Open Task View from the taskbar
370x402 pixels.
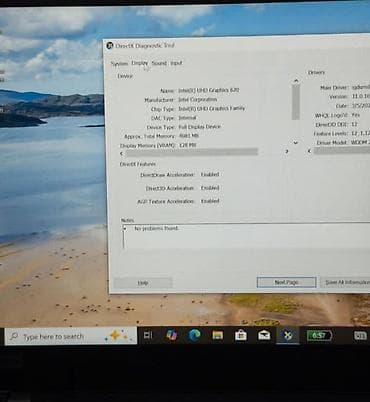148,335
